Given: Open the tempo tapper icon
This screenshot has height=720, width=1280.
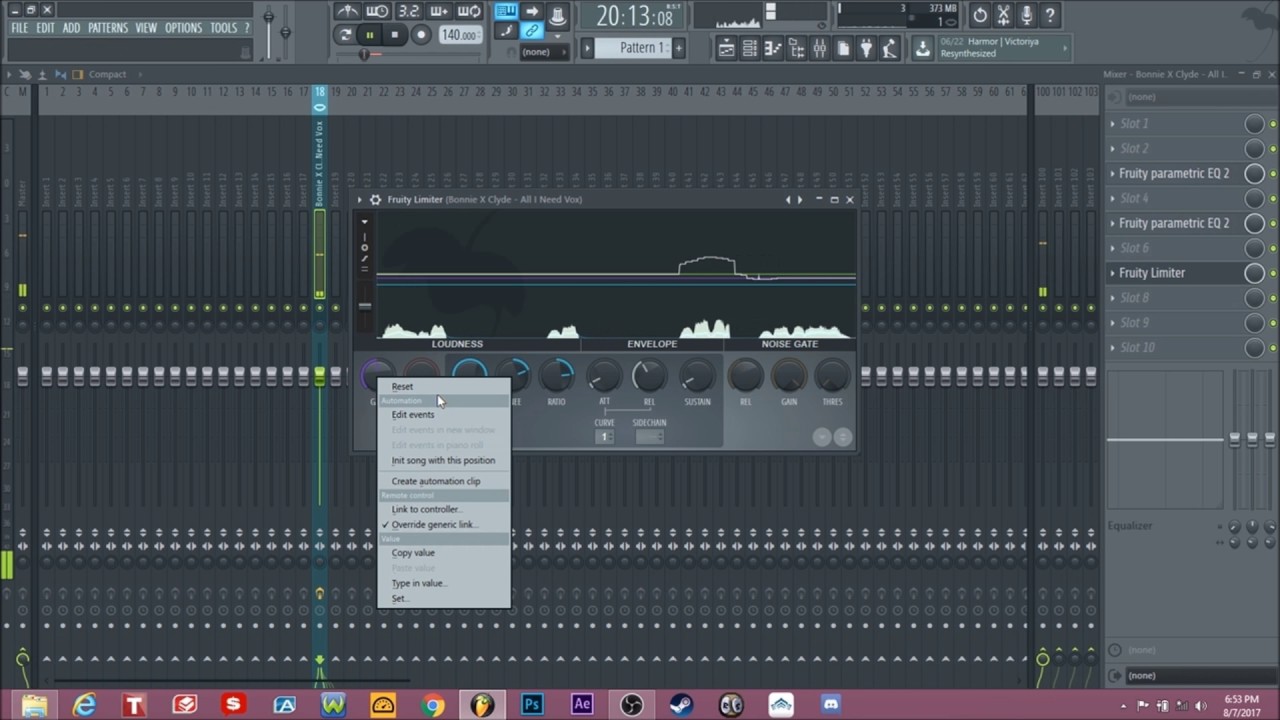Looking at the screenshot, I should coord(889,48).
